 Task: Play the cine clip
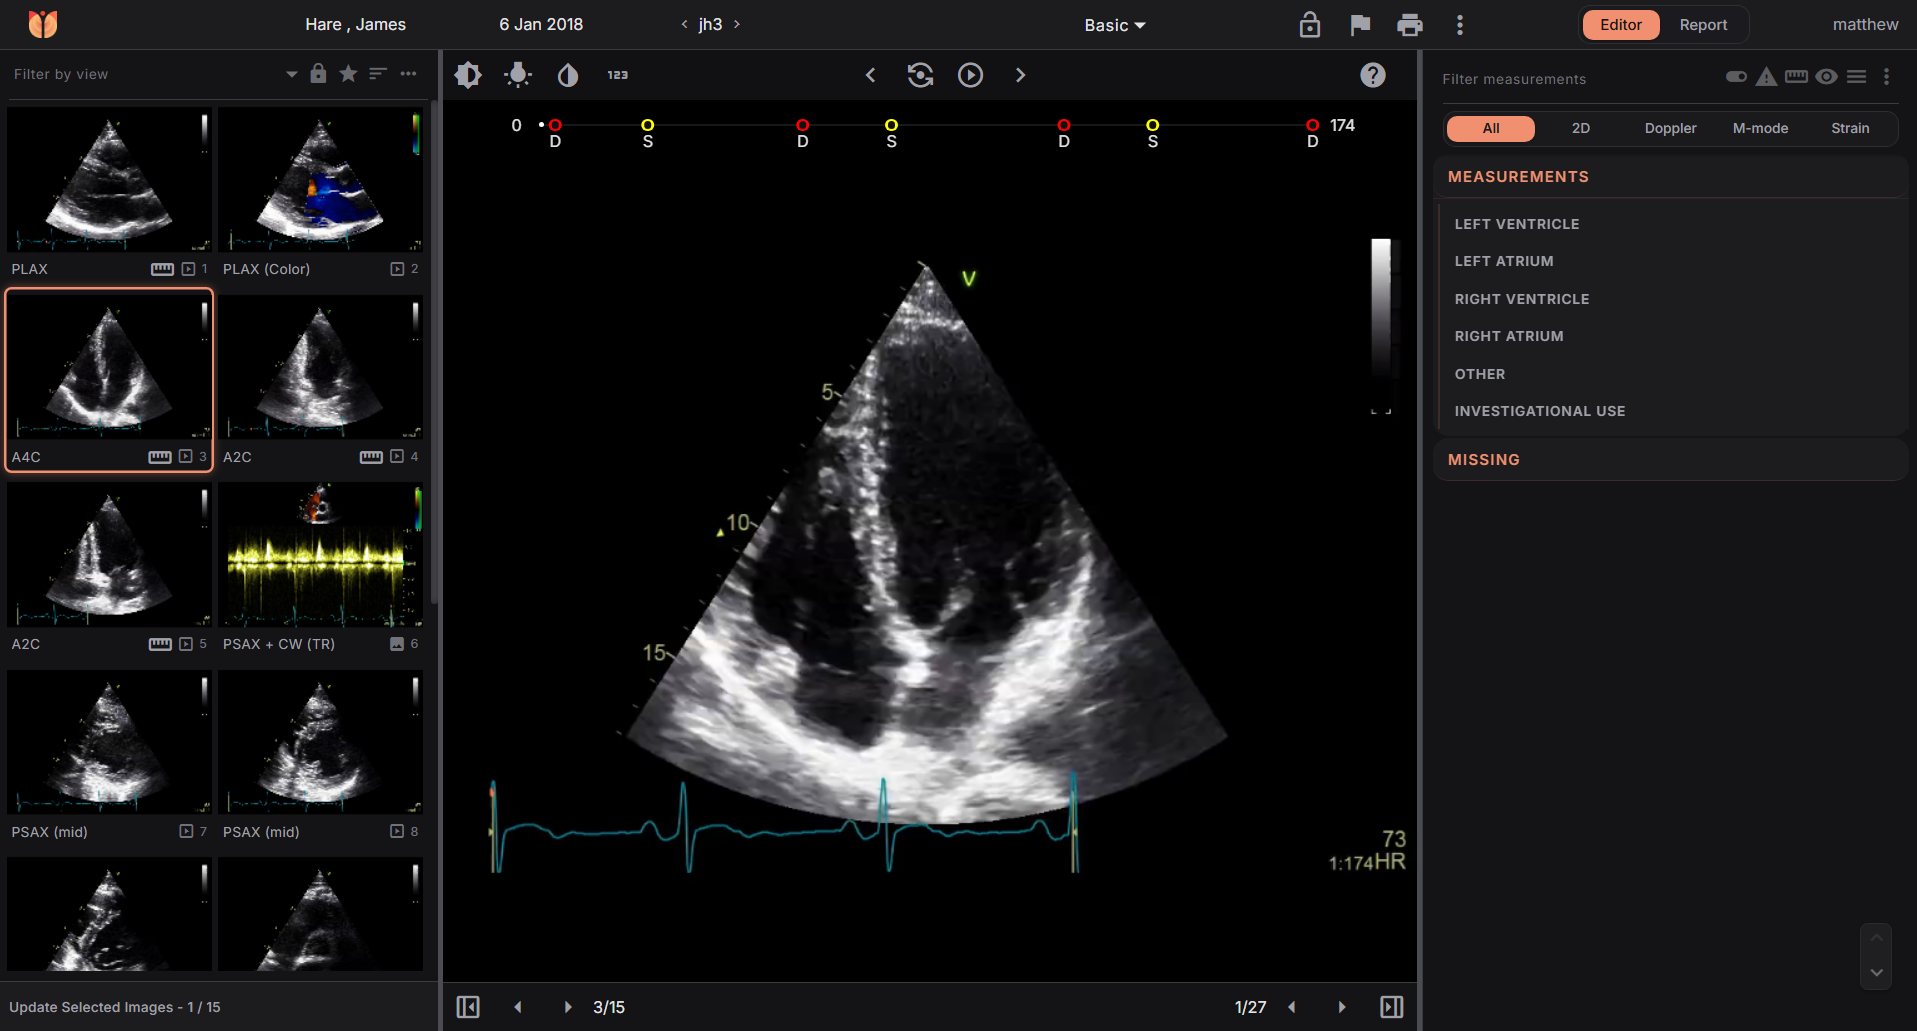(x=970, y=74)
